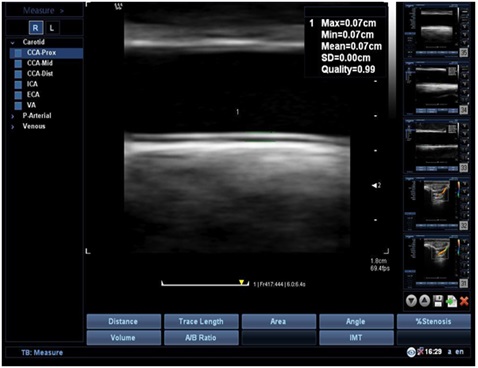Click the IMT measurement button
This screenshot has width=478, height=368.
click(x=356, y=338)
